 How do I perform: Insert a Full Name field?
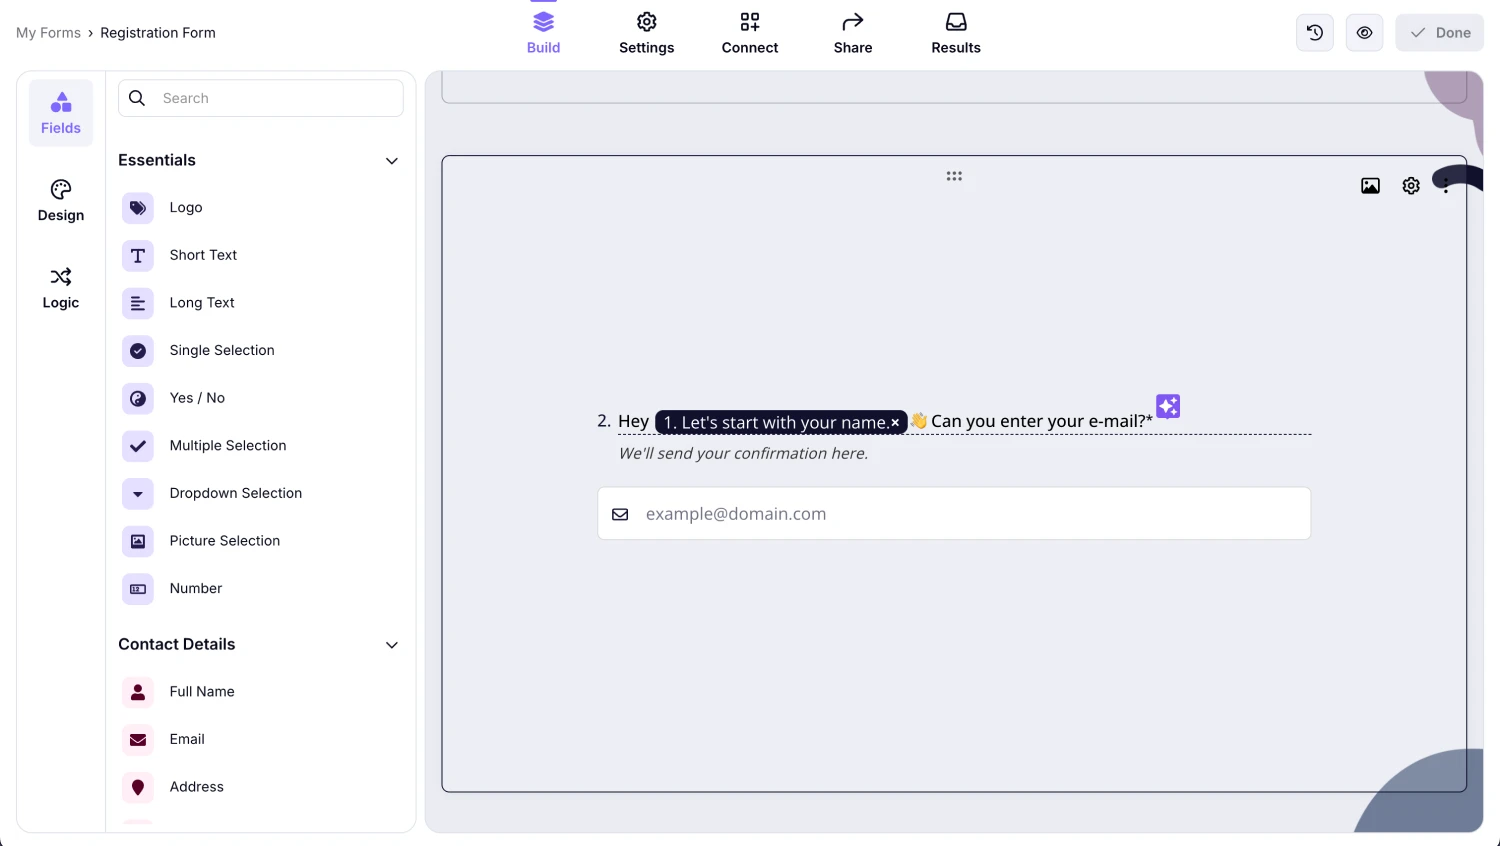pyautogui.click(x=201, y=691)
